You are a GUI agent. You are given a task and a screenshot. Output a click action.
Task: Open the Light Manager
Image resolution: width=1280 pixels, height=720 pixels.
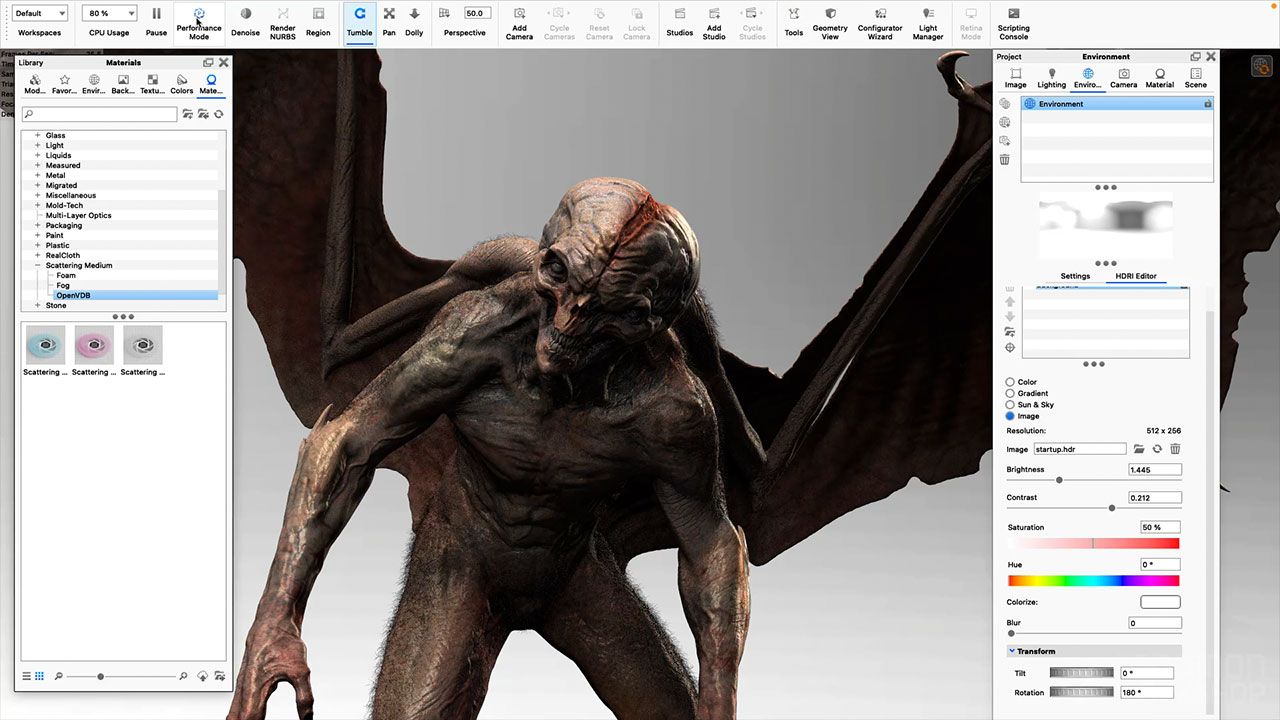pos(928,15)
